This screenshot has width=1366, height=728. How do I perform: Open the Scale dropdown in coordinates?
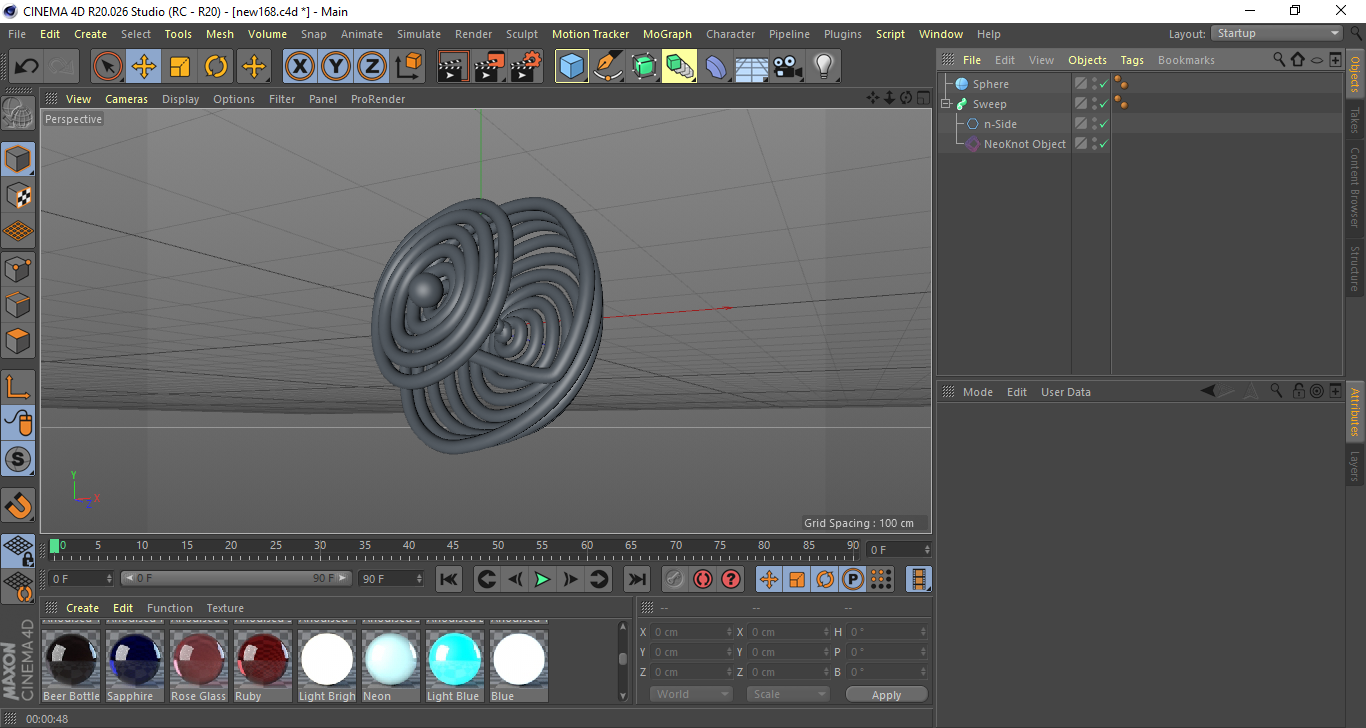(x=789, y=694)
